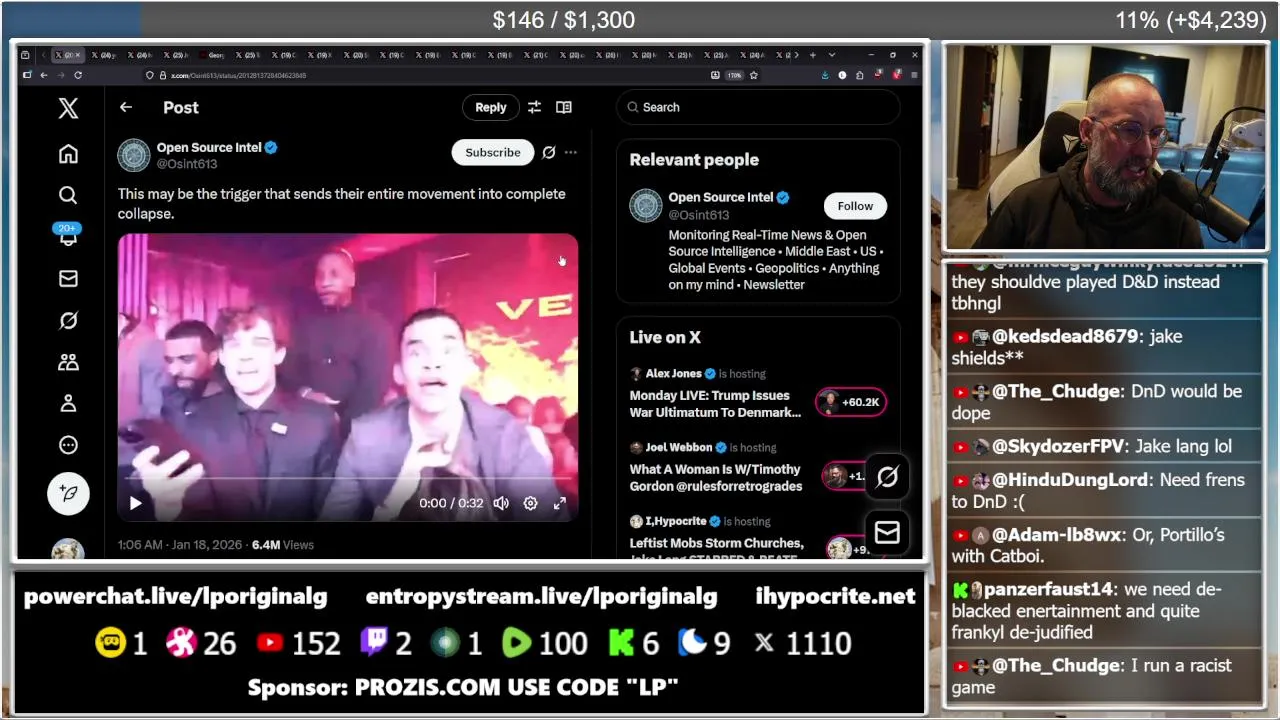This screenshot has height=720, width=1280.
Task: Open the reader view icon beside Reply
Action: coord(564,107)
